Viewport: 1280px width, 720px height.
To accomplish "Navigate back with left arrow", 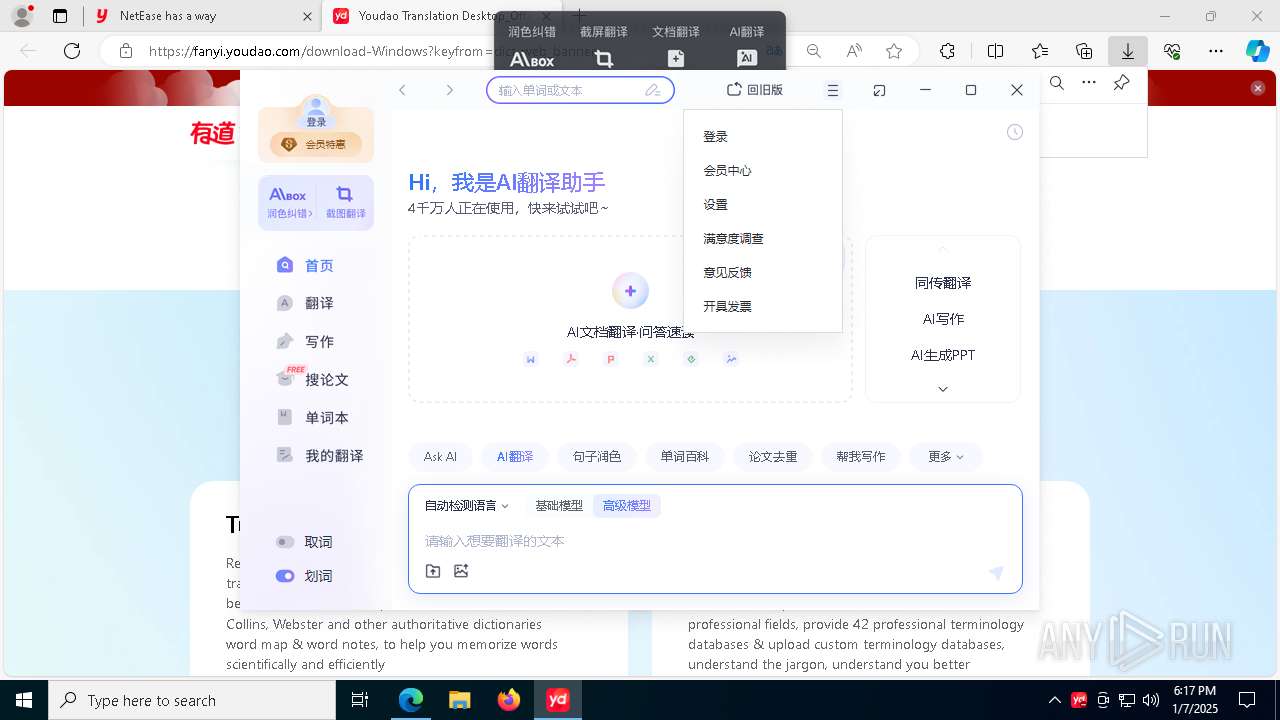I will pos(402,90).
